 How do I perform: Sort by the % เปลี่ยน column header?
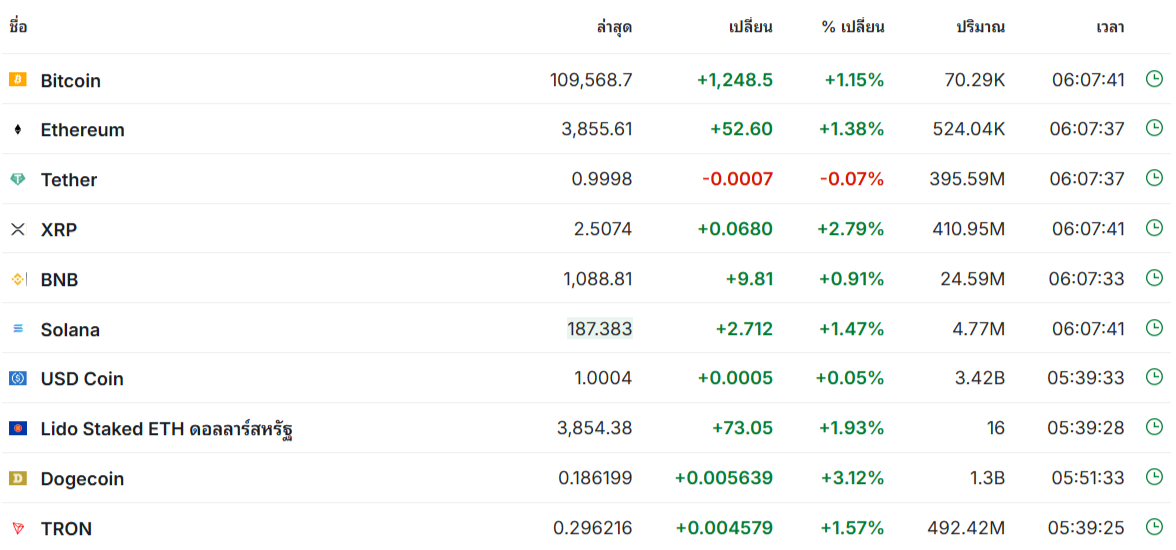pos(852,27)
